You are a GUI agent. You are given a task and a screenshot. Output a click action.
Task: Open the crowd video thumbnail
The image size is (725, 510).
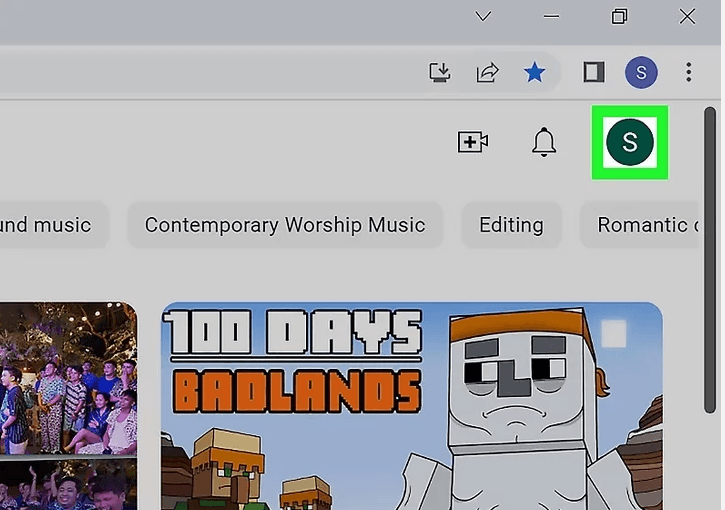pyautogui.click(x=68, y=406)
